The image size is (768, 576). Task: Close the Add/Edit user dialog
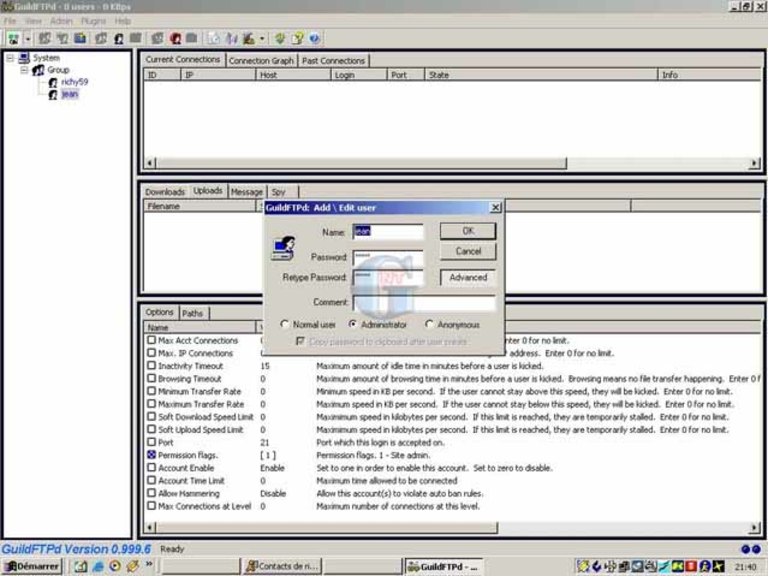click(x=495, y=208)
